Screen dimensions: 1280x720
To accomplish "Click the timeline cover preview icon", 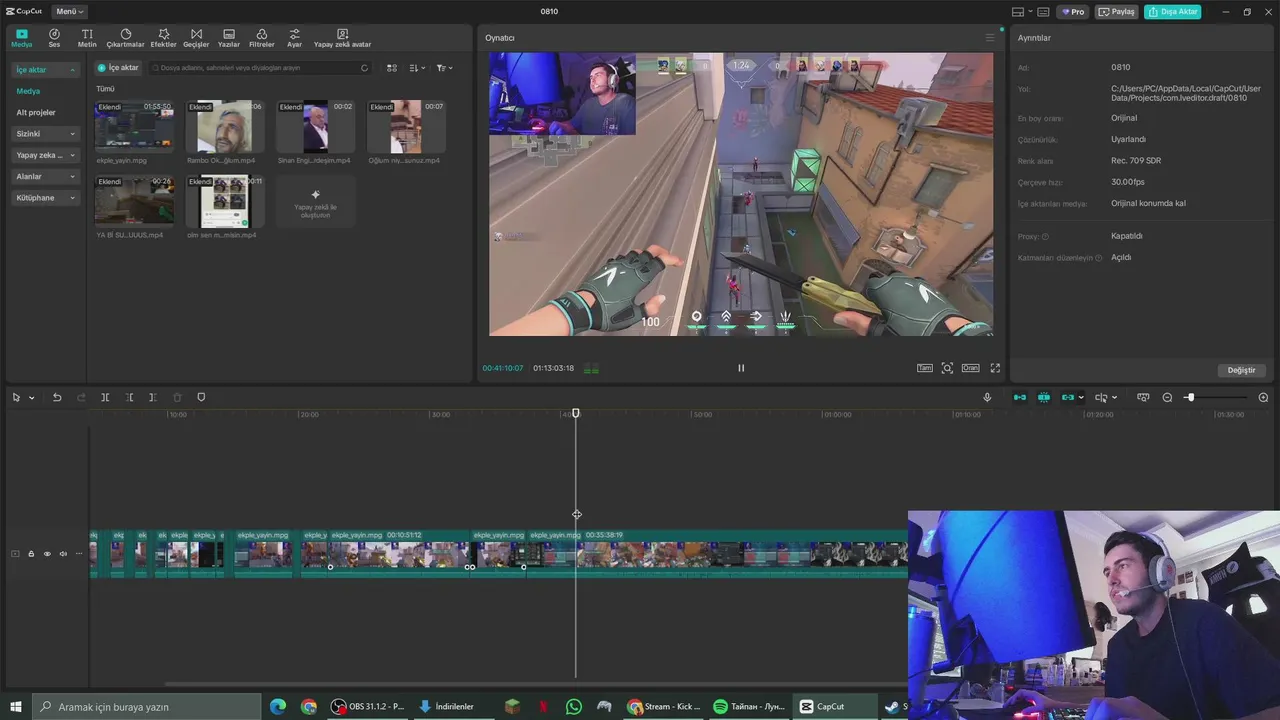I will (1143, 398).
